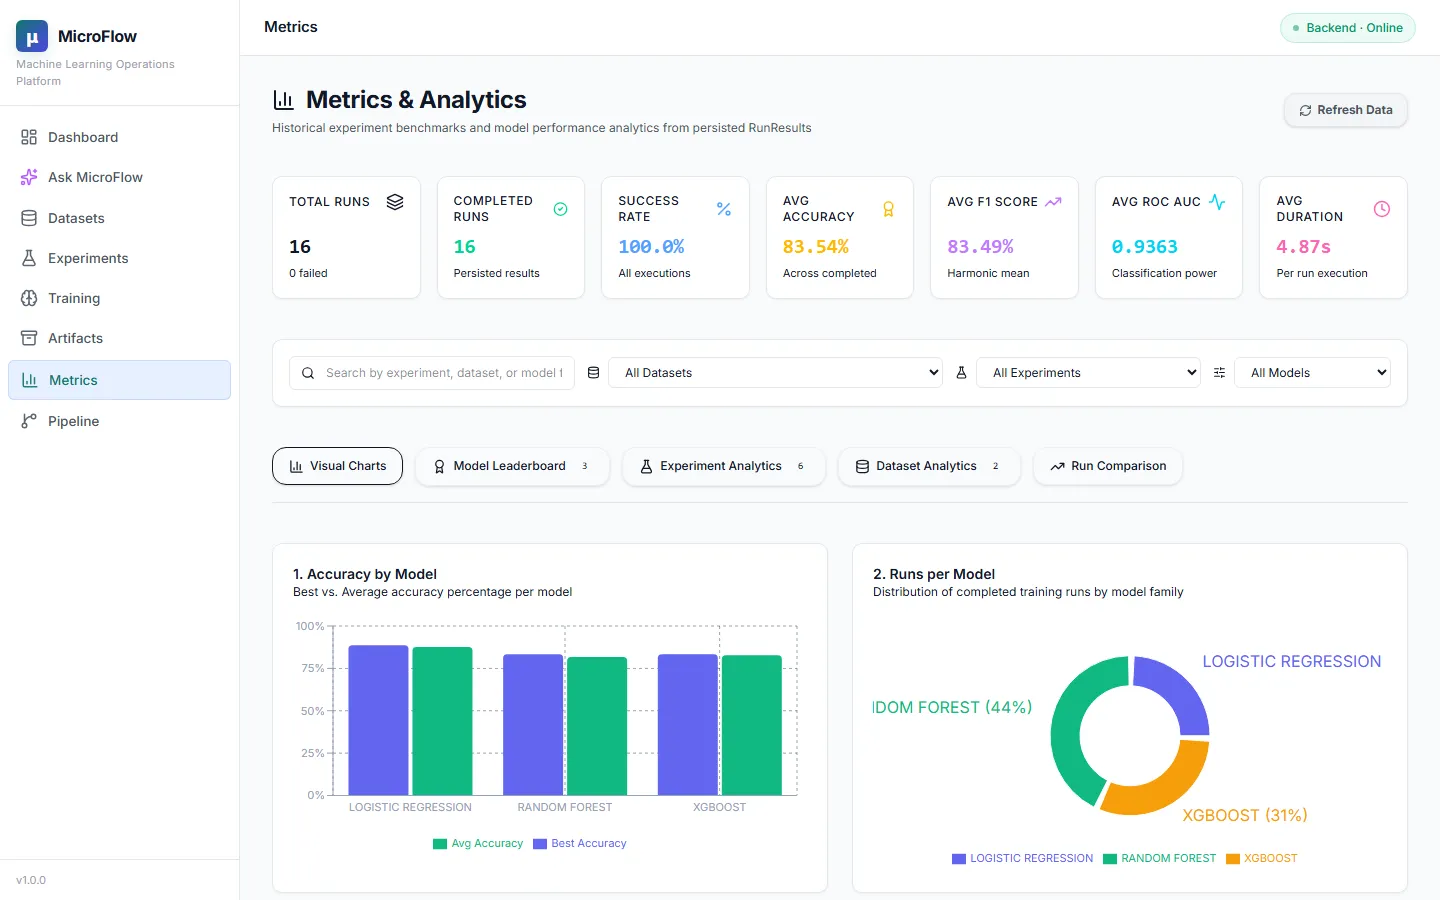Click the Total Runs value 16

click(x=300, y=247)
